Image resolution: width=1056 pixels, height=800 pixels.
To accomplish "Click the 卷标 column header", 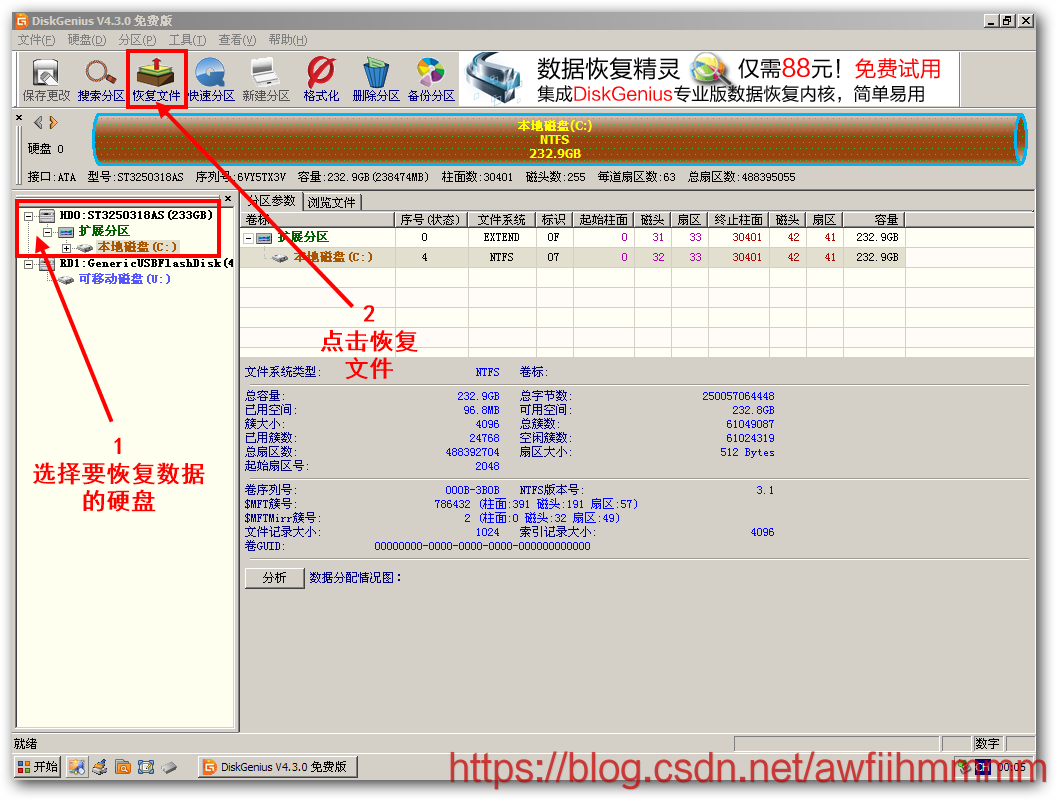I will coord(318,220).
